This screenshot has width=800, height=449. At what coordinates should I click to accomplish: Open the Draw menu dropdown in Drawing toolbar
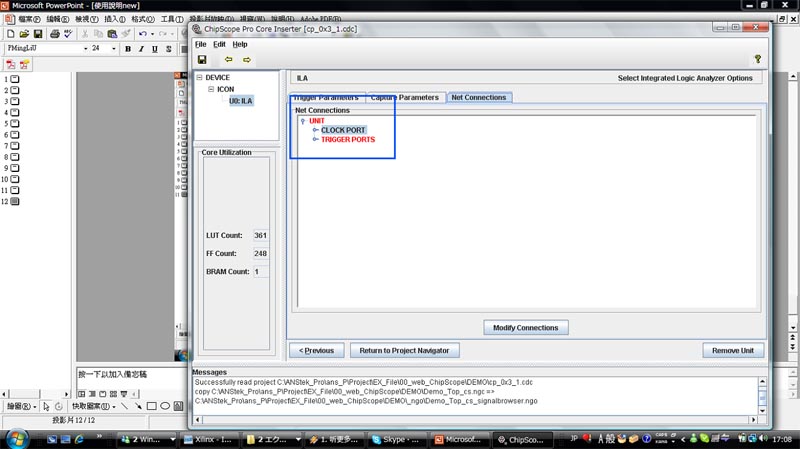tap(21, 406)
